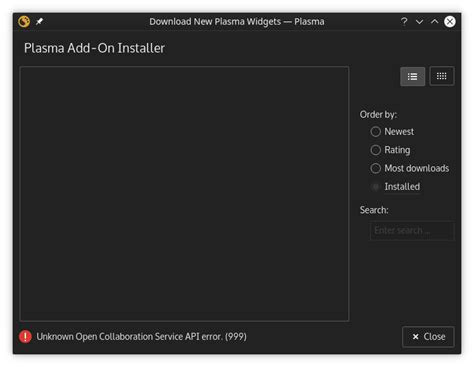Minimize window with down chevron

419,22
